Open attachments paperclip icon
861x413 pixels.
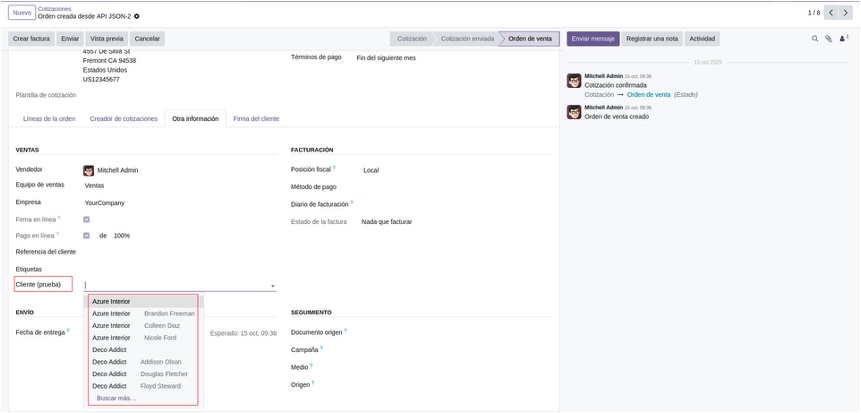pos(829,39)
